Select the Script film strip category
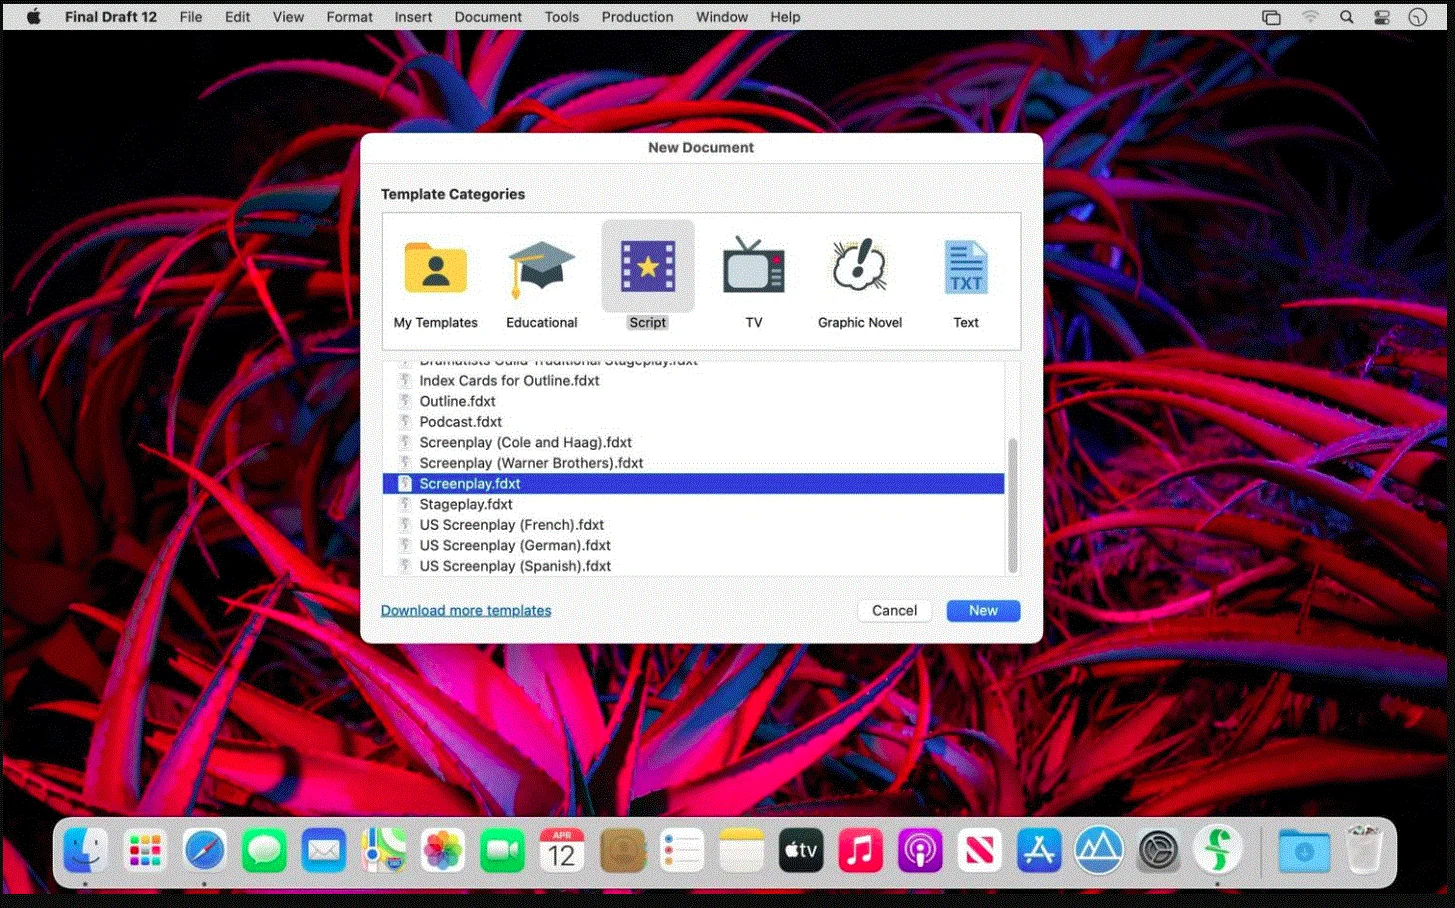The height and width of the screenshot is (908, 1455). [648, 267]
